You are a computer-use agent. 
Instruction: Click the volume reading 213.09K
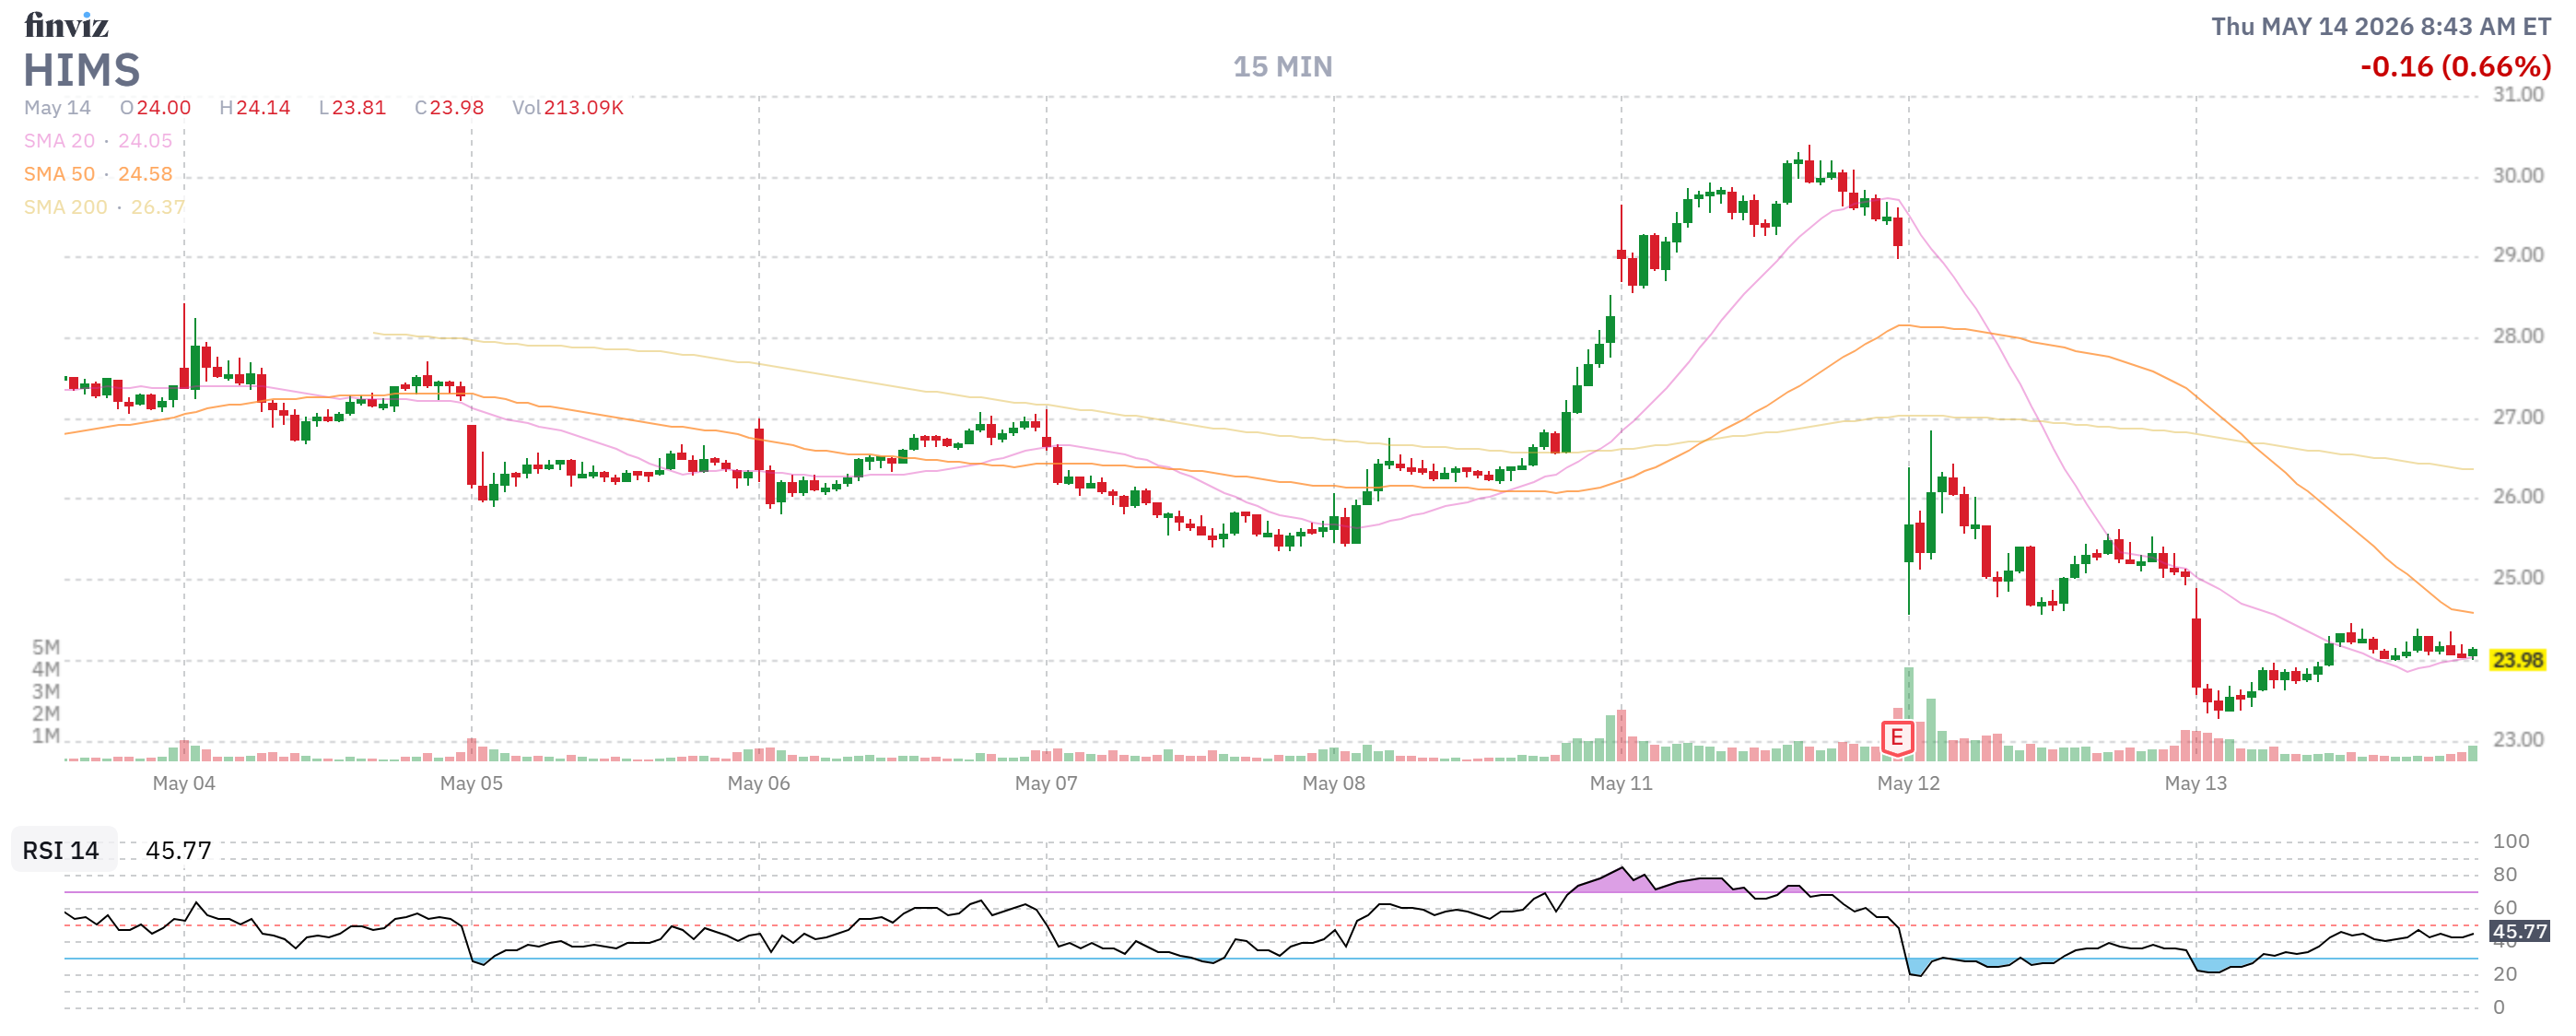click(583, 107)
